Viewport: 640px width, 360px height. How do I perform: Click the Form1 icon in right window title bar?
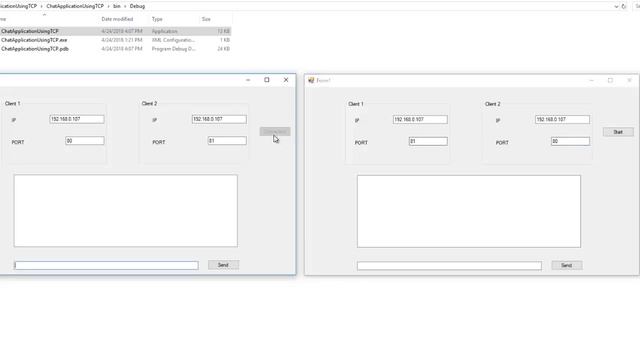pyautogui.click(x=311, y=80)
